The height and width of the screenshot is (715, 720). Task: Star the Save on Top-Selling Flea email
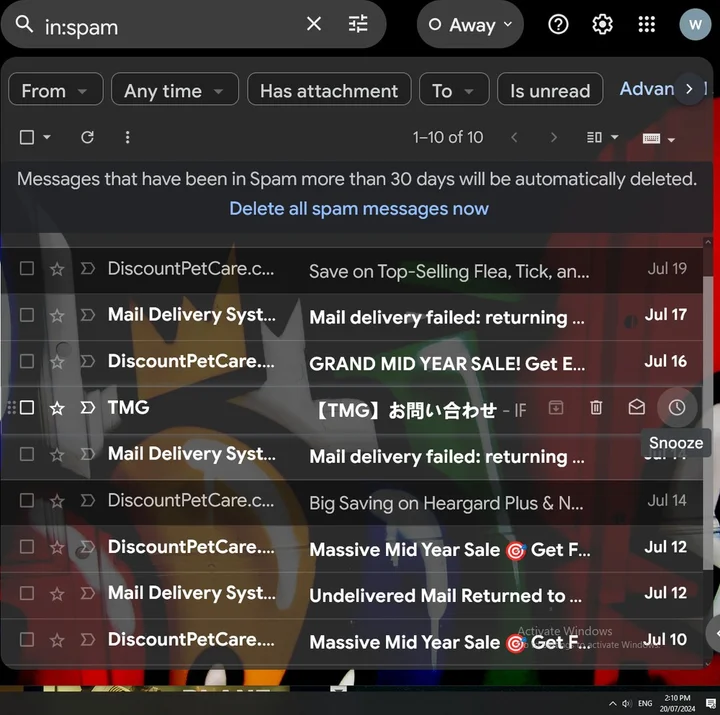tap(57, 269)
